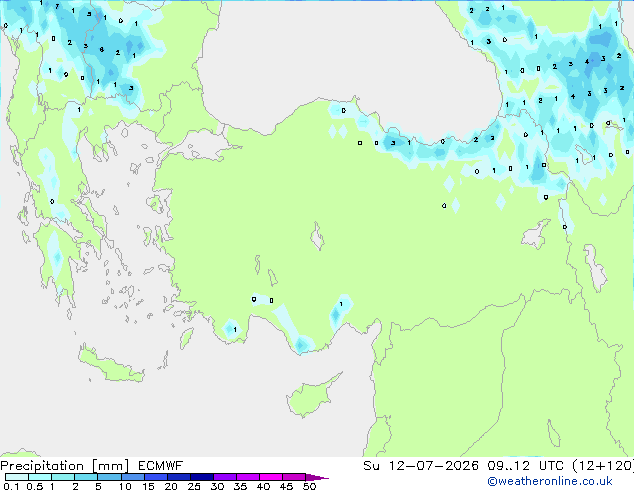Click the legend label '0.1'
Image resolution: width=634 pixels, height=490 pixels.
point(11,486)
